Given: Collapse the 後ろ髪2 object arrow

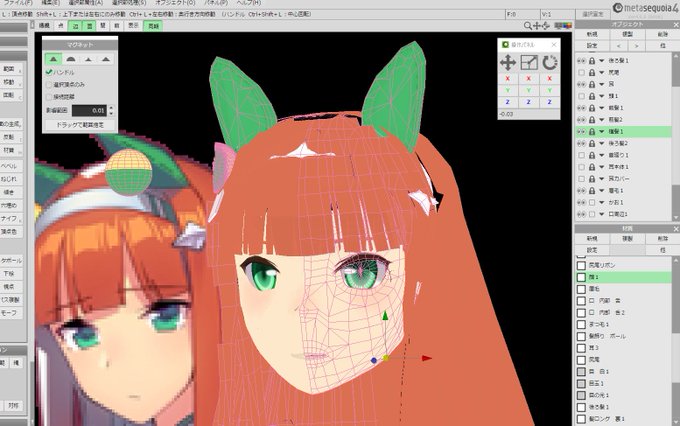Looking at the screenshot, I should point(602,144).
